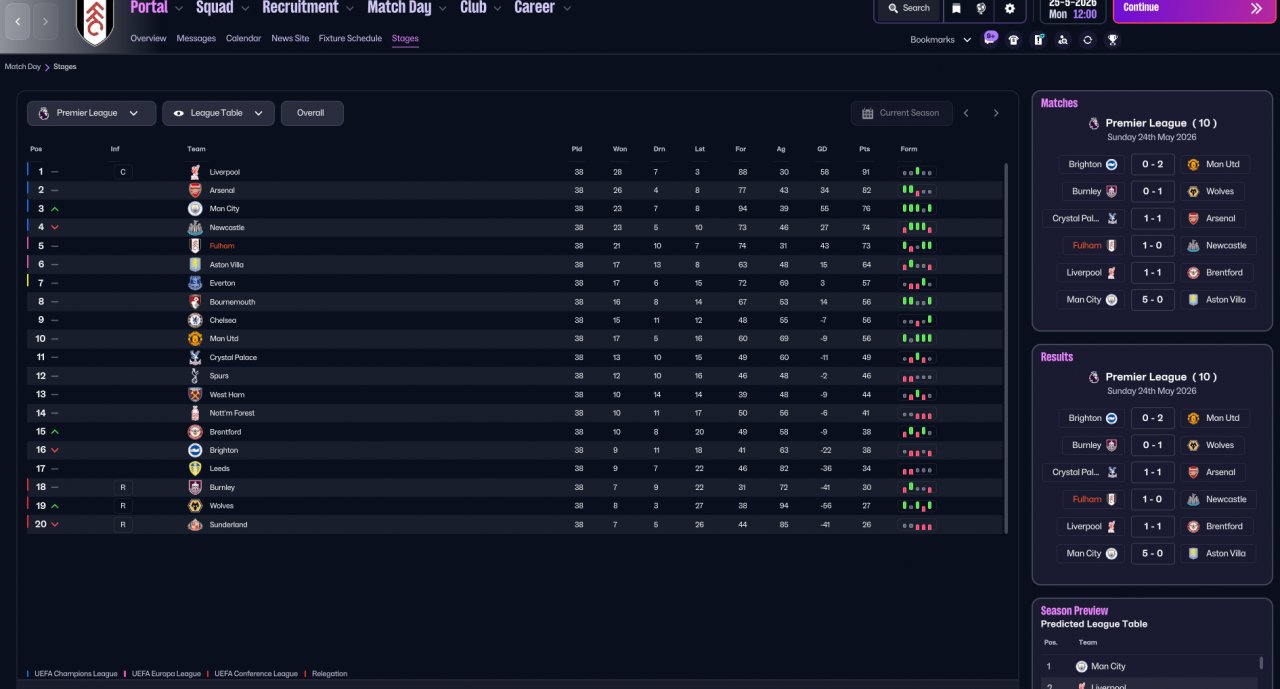Click the circular arrows transfer icon
1280x689 pixels.
click(1087, 40)
